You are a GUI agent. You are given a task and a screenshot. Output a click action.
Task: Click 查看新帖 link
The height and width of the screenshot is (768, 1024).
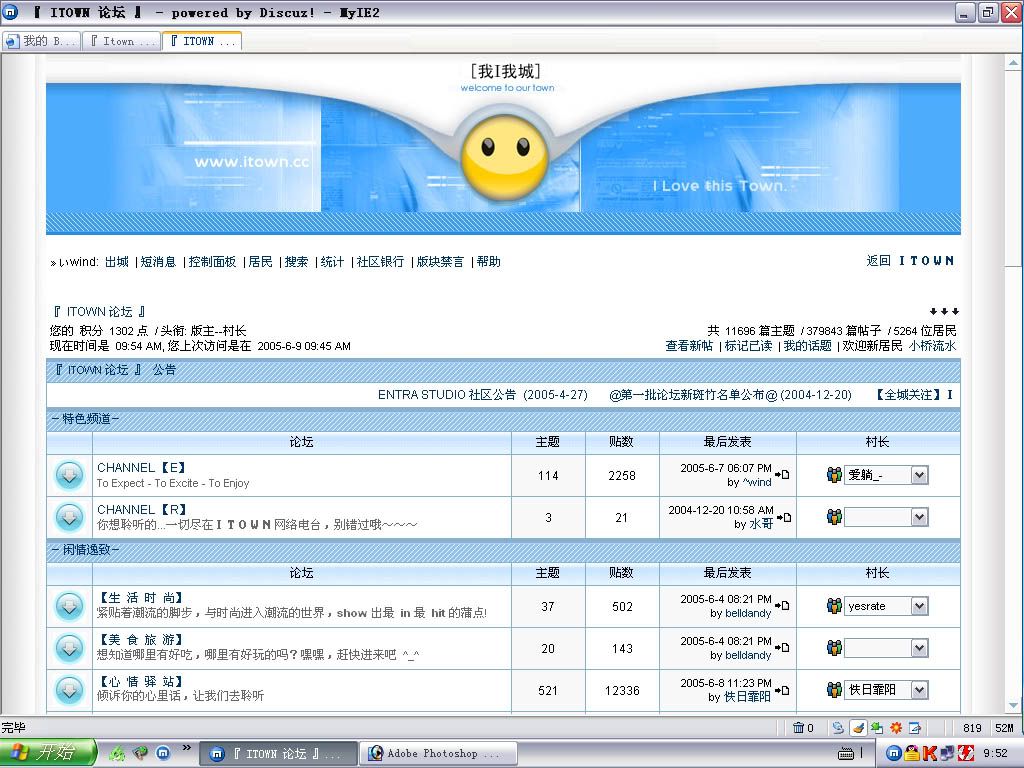689,346
